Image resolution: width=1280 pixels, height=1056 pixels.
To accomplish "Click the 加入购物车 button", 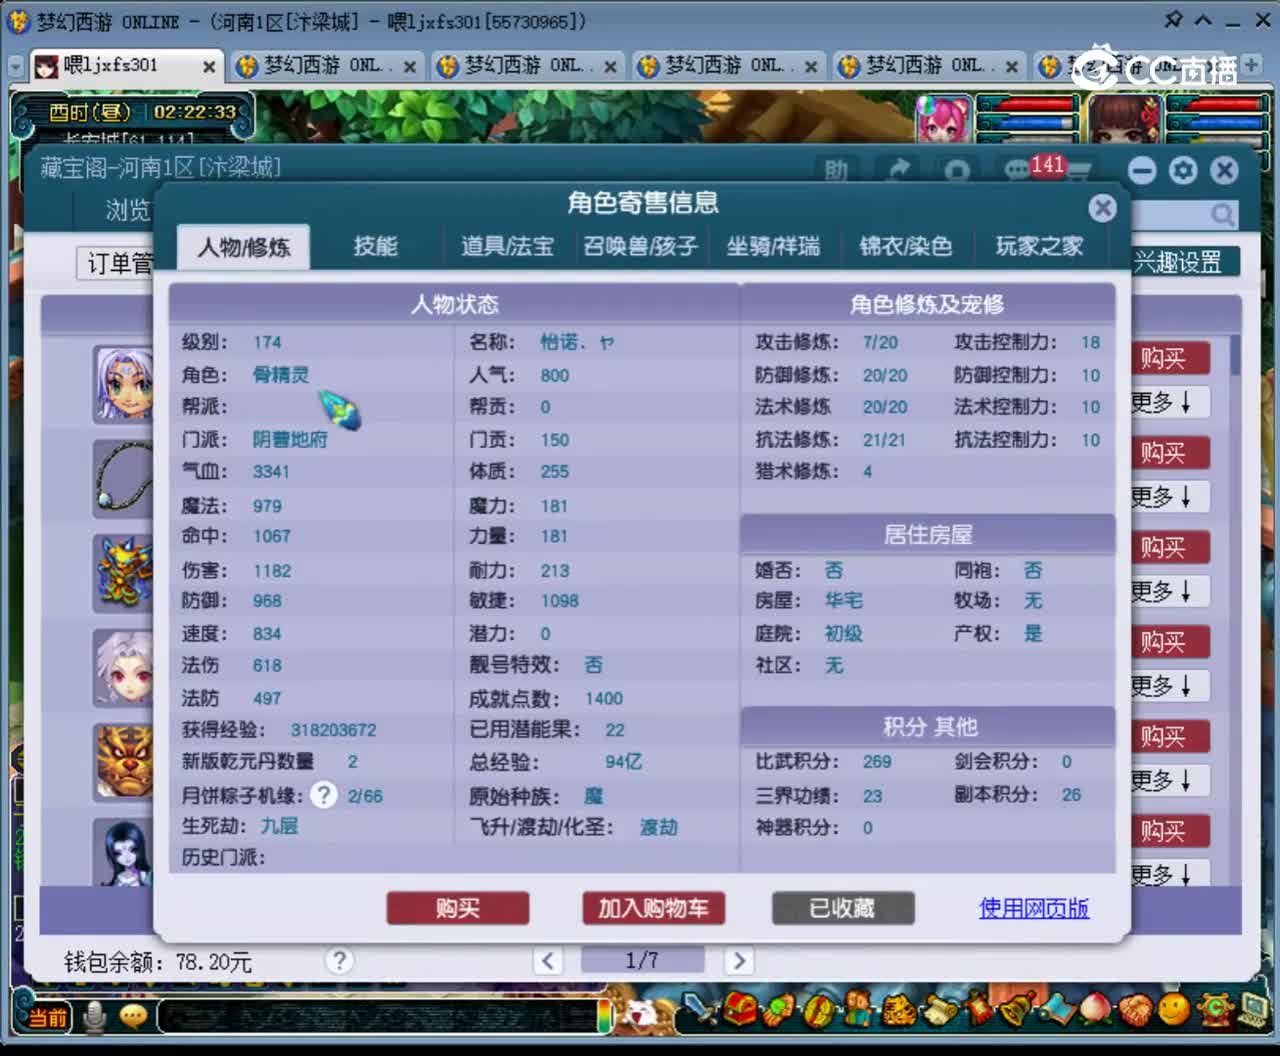I will click(x=654, y=908).
